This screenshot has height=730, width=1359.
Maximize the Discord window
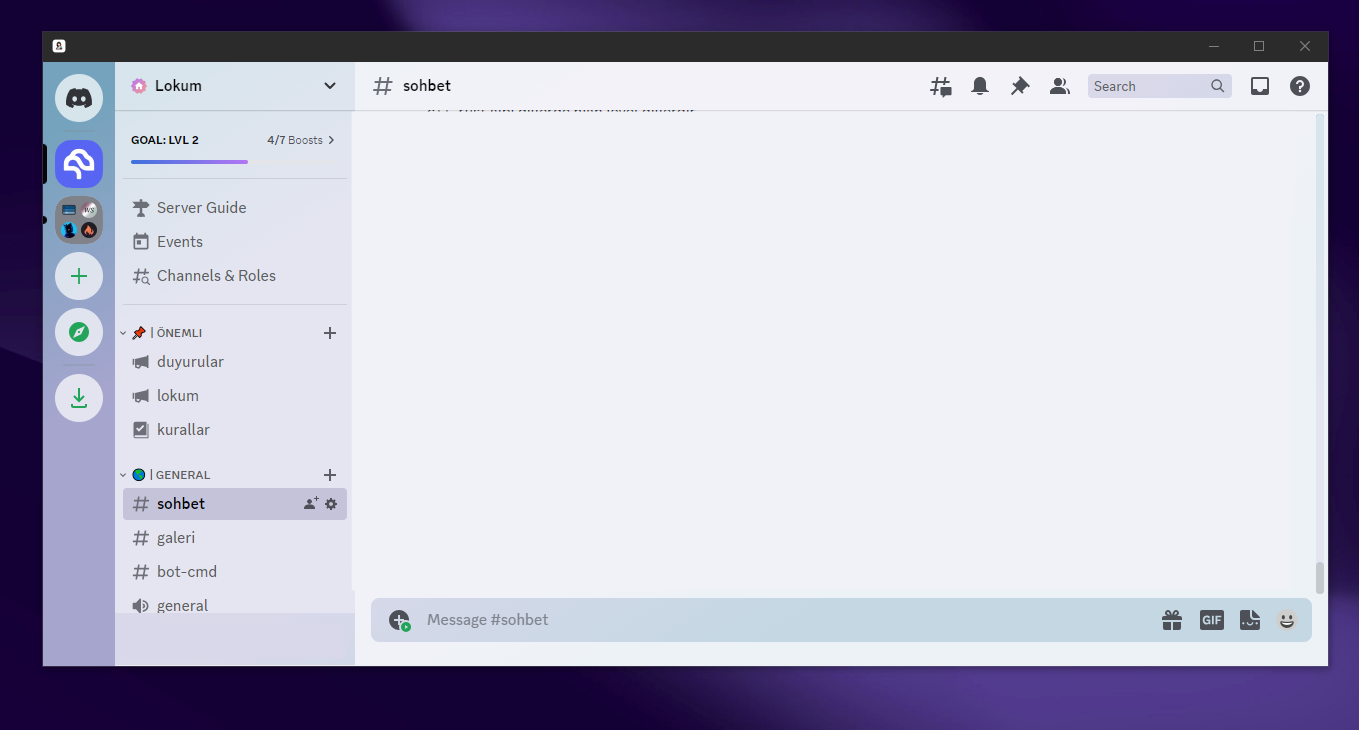1259,46
